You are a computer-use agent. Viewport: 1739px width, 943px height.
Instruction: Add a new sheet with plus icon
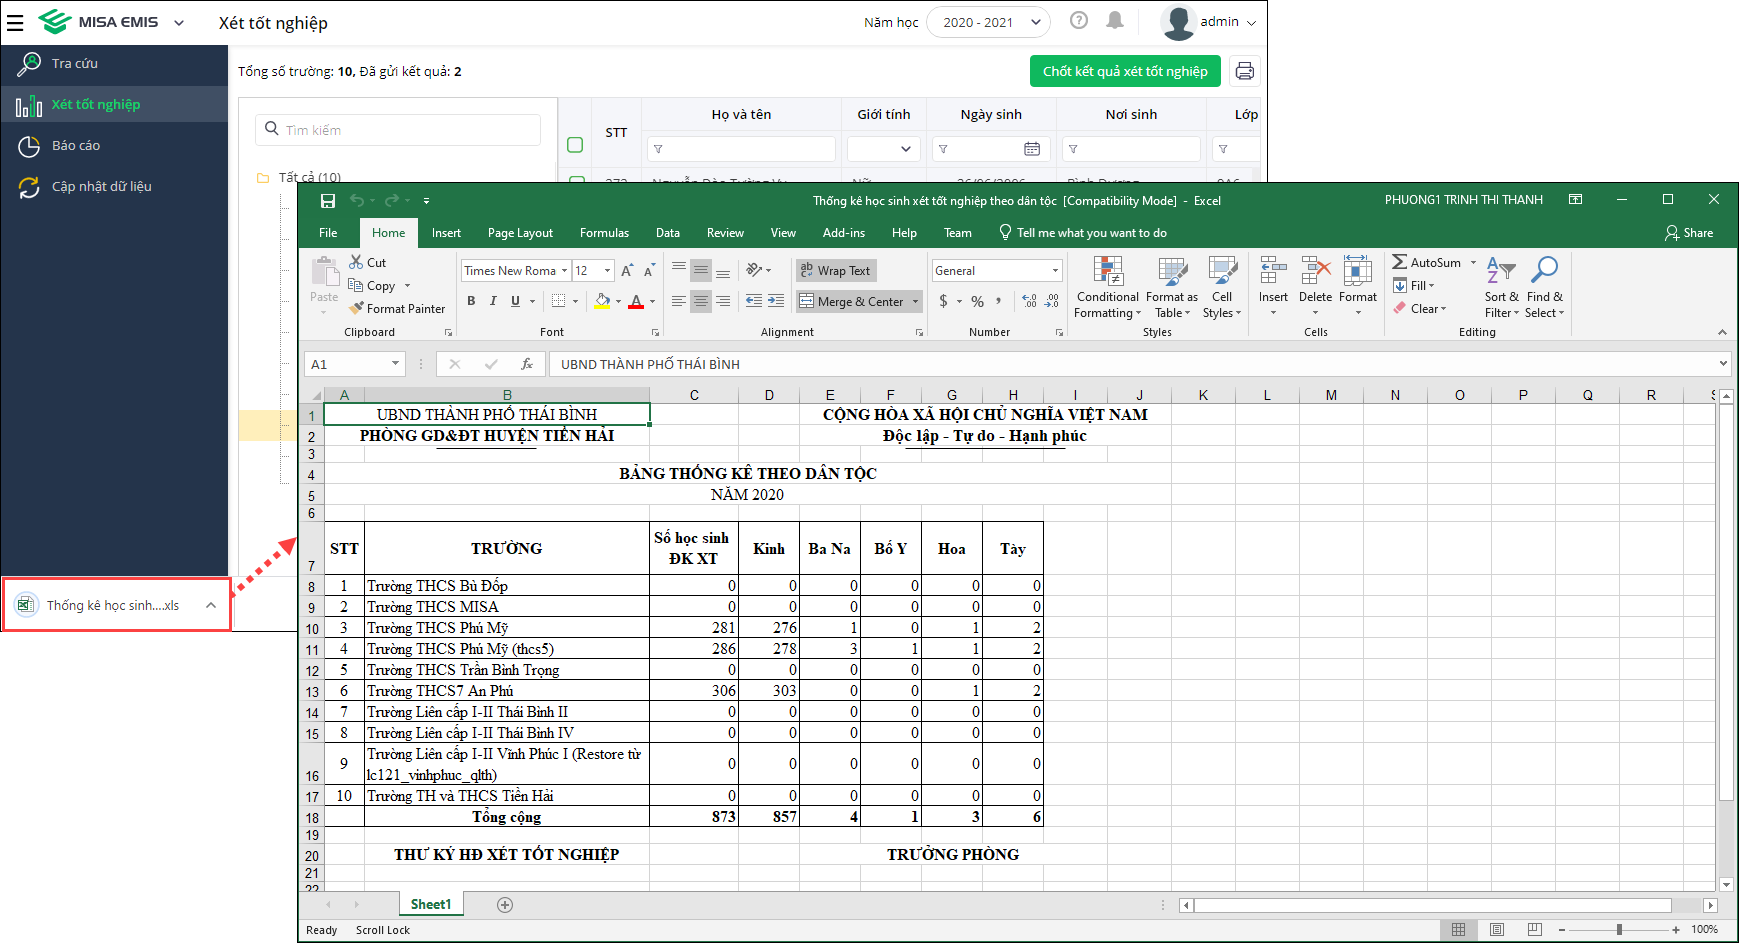[505, 905]
